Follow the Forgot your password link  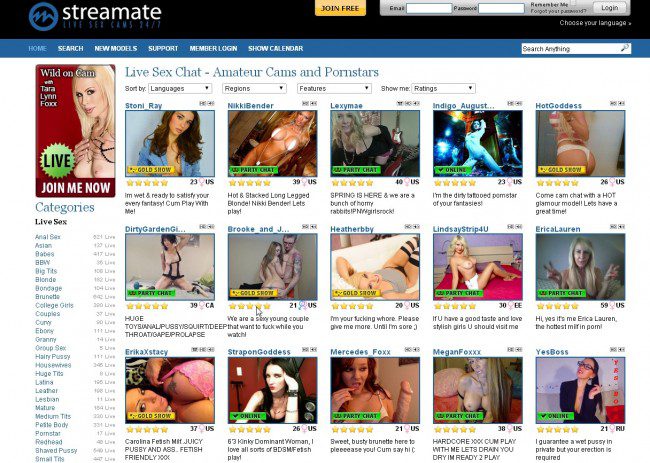pos(558,11)
